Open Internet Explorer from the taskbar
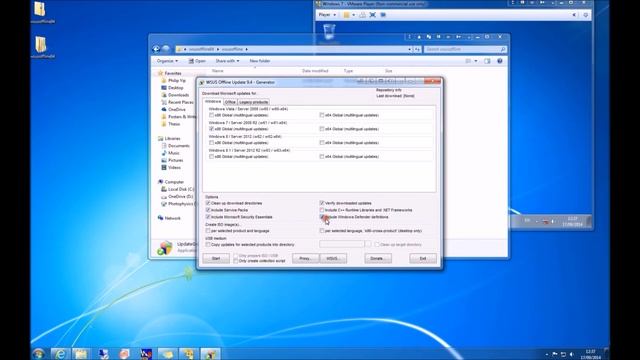Viewport: 640px width, 360px height. pos(60,354)
